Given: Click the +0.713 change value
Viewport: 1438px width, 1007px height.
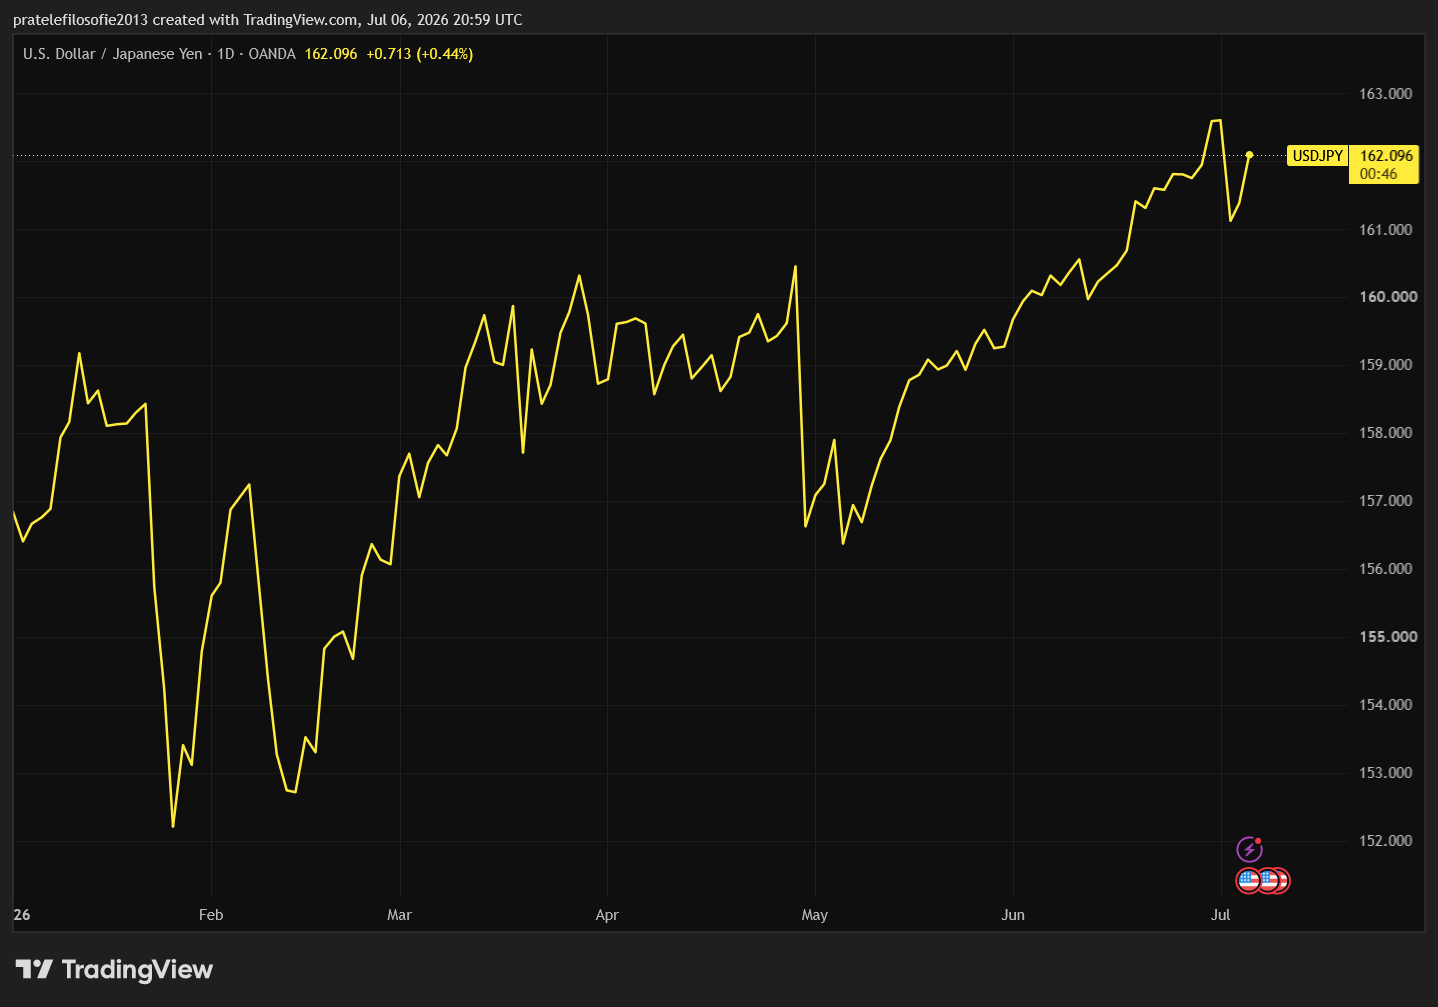Looking at the screenshot, I should [x=389, y=54].
